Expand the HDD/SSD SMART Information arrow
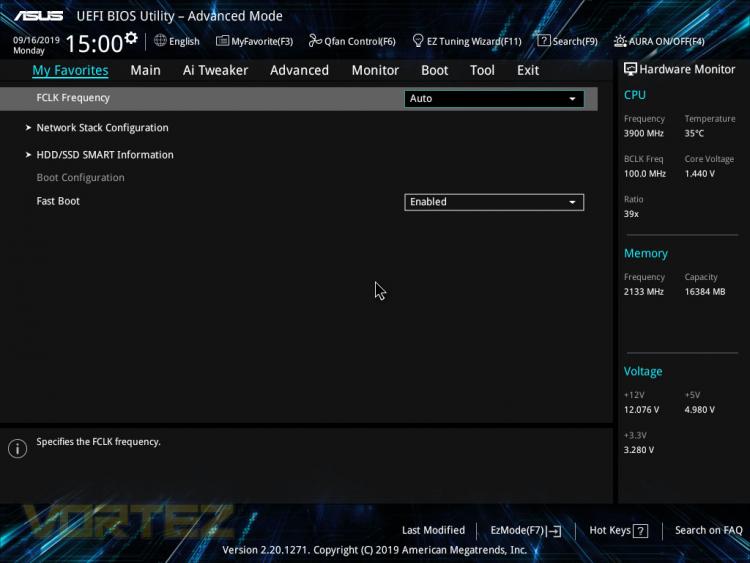This screenshot has height=563, width=750. coord(28,155)
